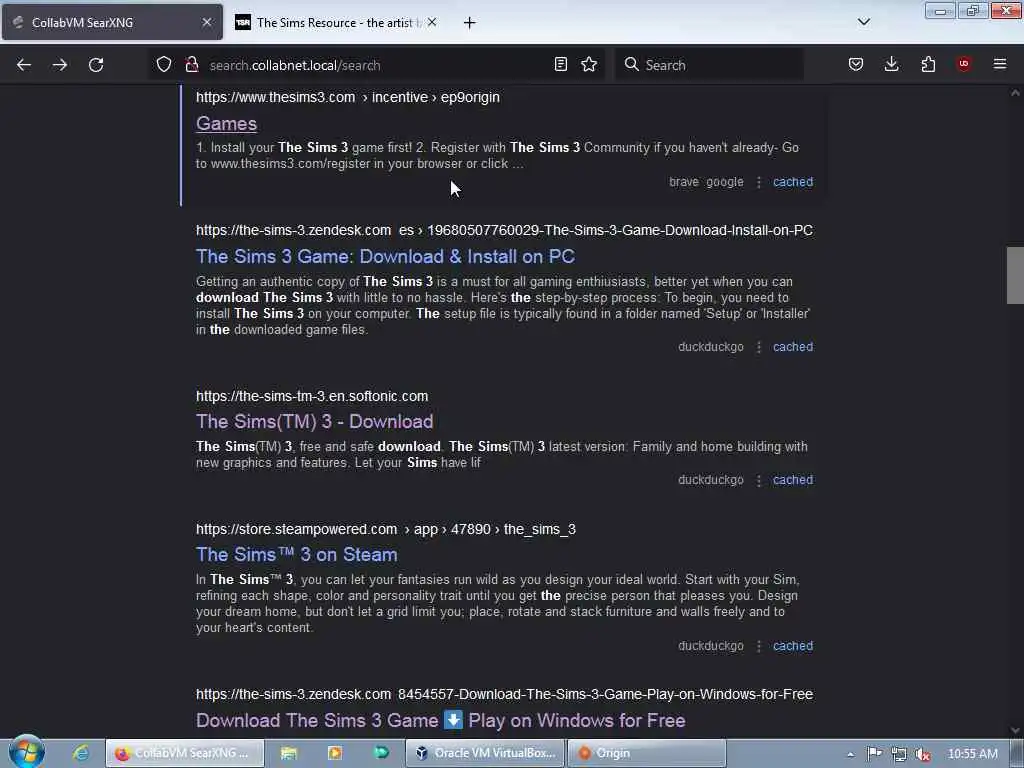This screenshot has width=1024, height=768.
Task: Click the the-sims-tm-3.en.softonic.com URL text
Action: click(312, 396)
